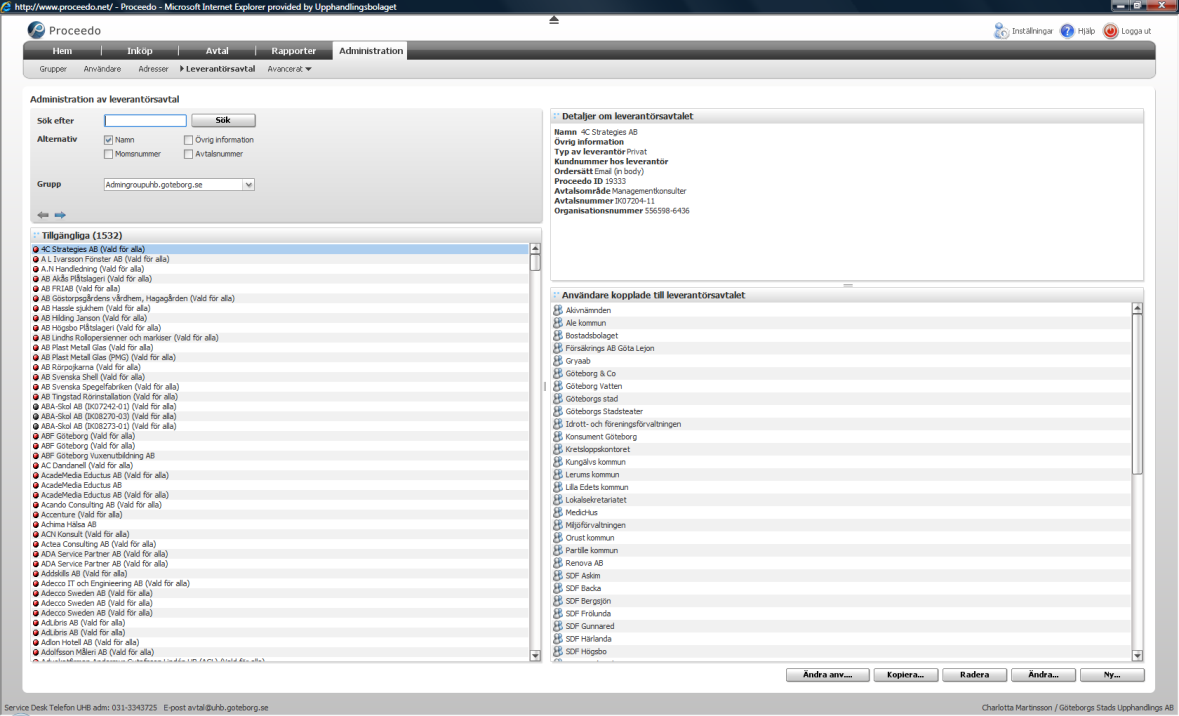Image resolution: width=1179 pixels, height=716 pixels.
Task: Click panel grip icon beside Tillgängliga header
Action: (x=36, y=235)
